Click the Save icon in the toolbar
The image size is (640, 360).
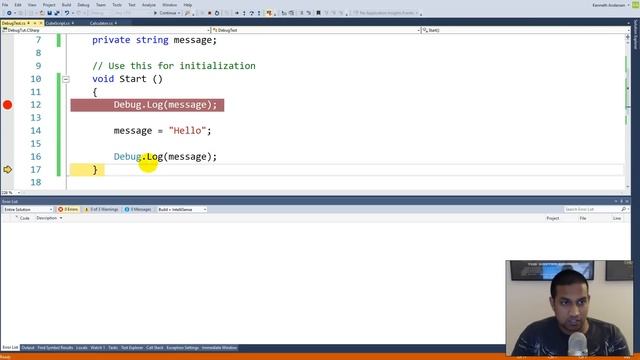point(49,13)
